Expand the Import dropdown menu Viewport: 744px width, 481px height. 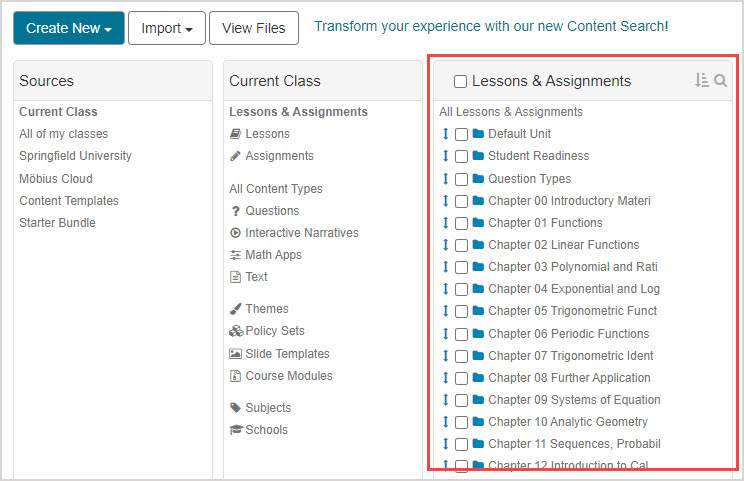point(167,28)
